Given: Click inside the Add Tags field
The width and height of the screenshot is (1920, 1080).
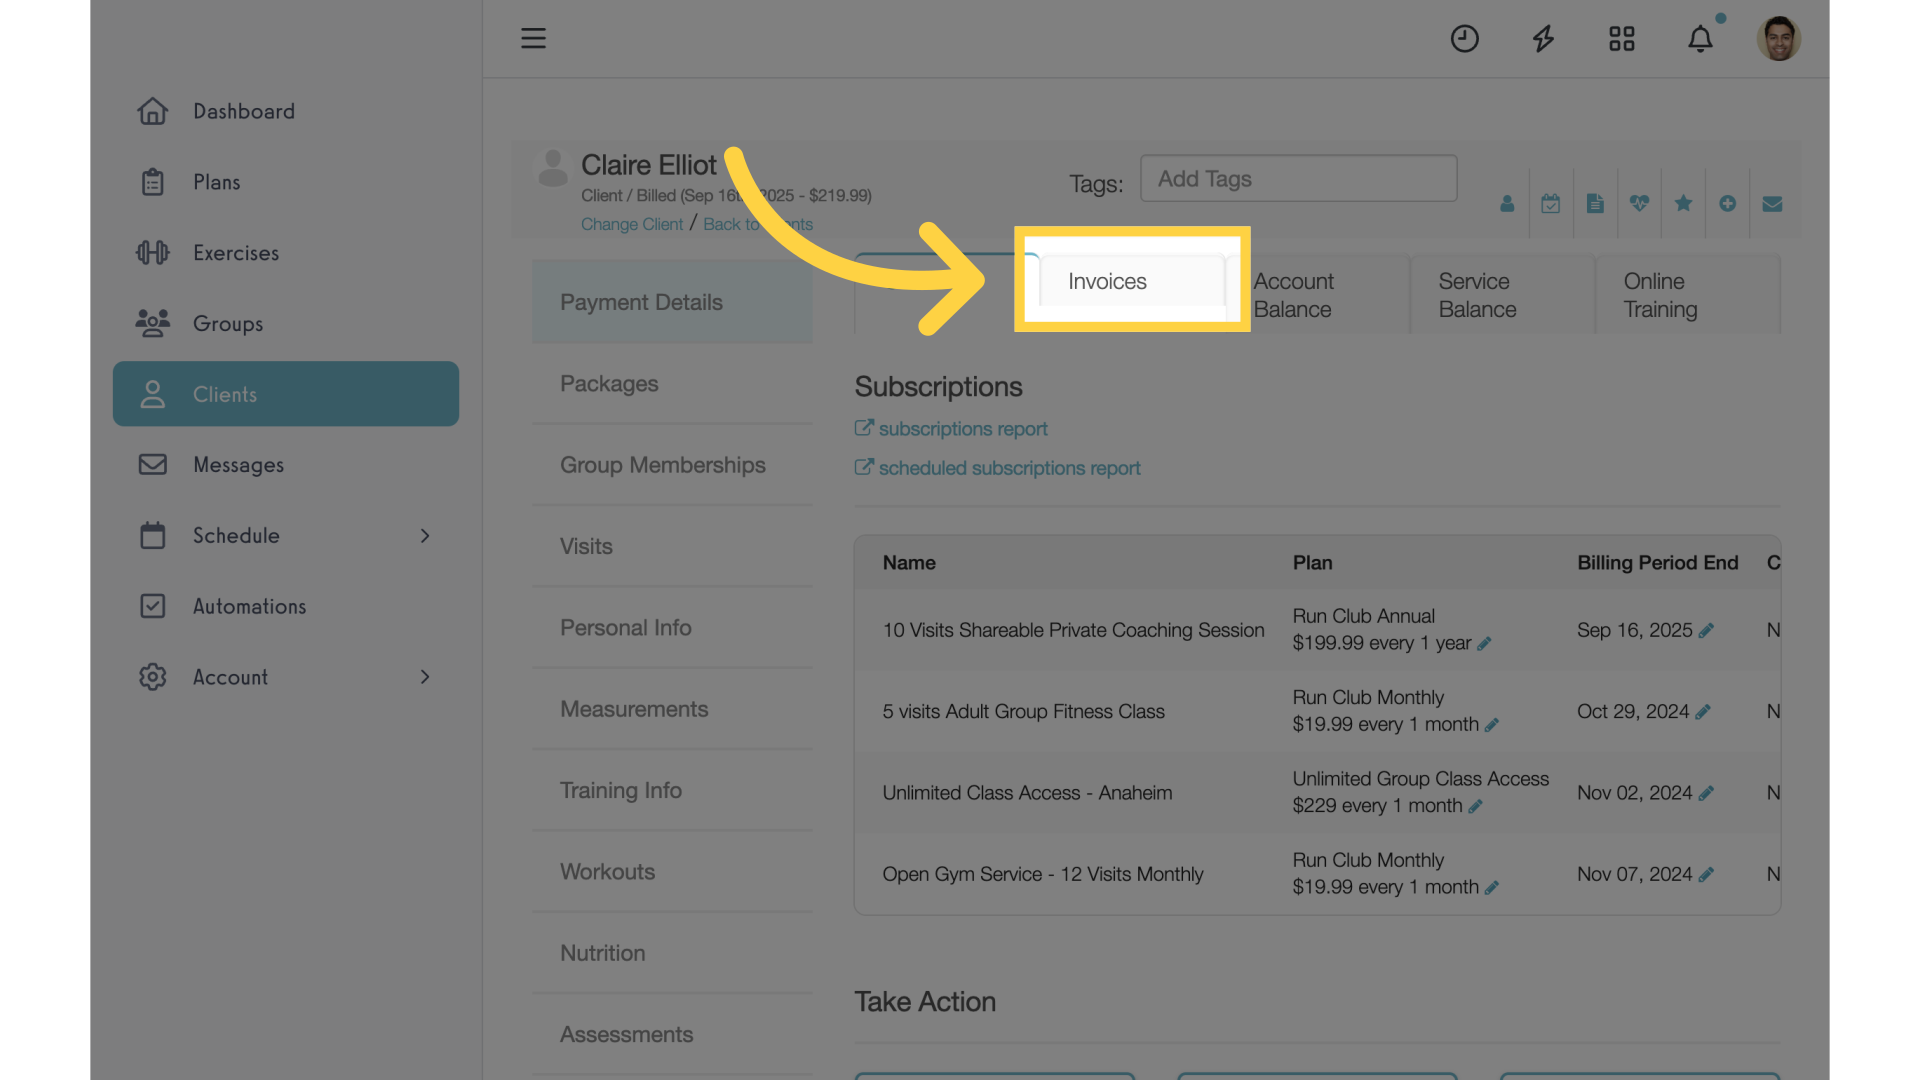Looking at the screenshot, I should 1298,178.
